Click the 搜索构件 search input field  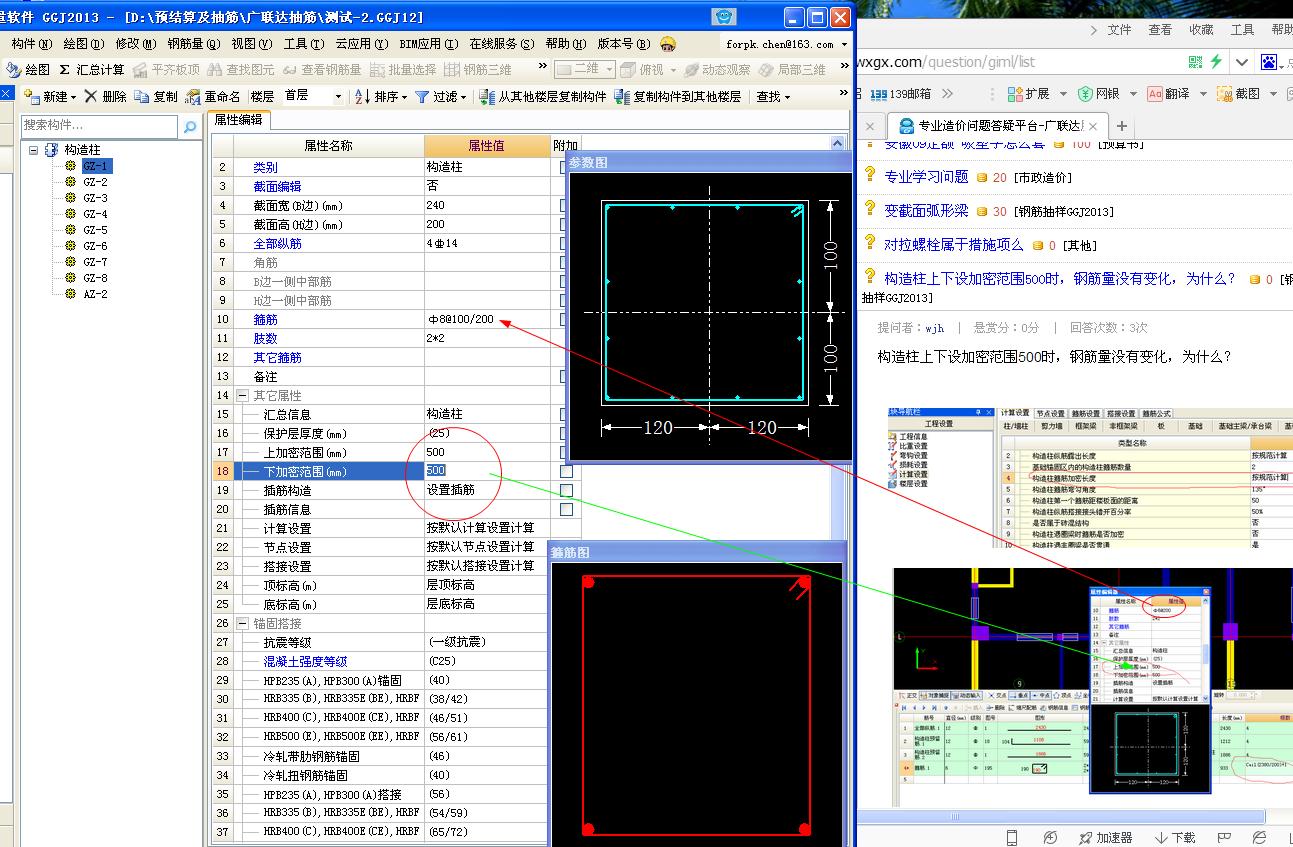(100, 126)
